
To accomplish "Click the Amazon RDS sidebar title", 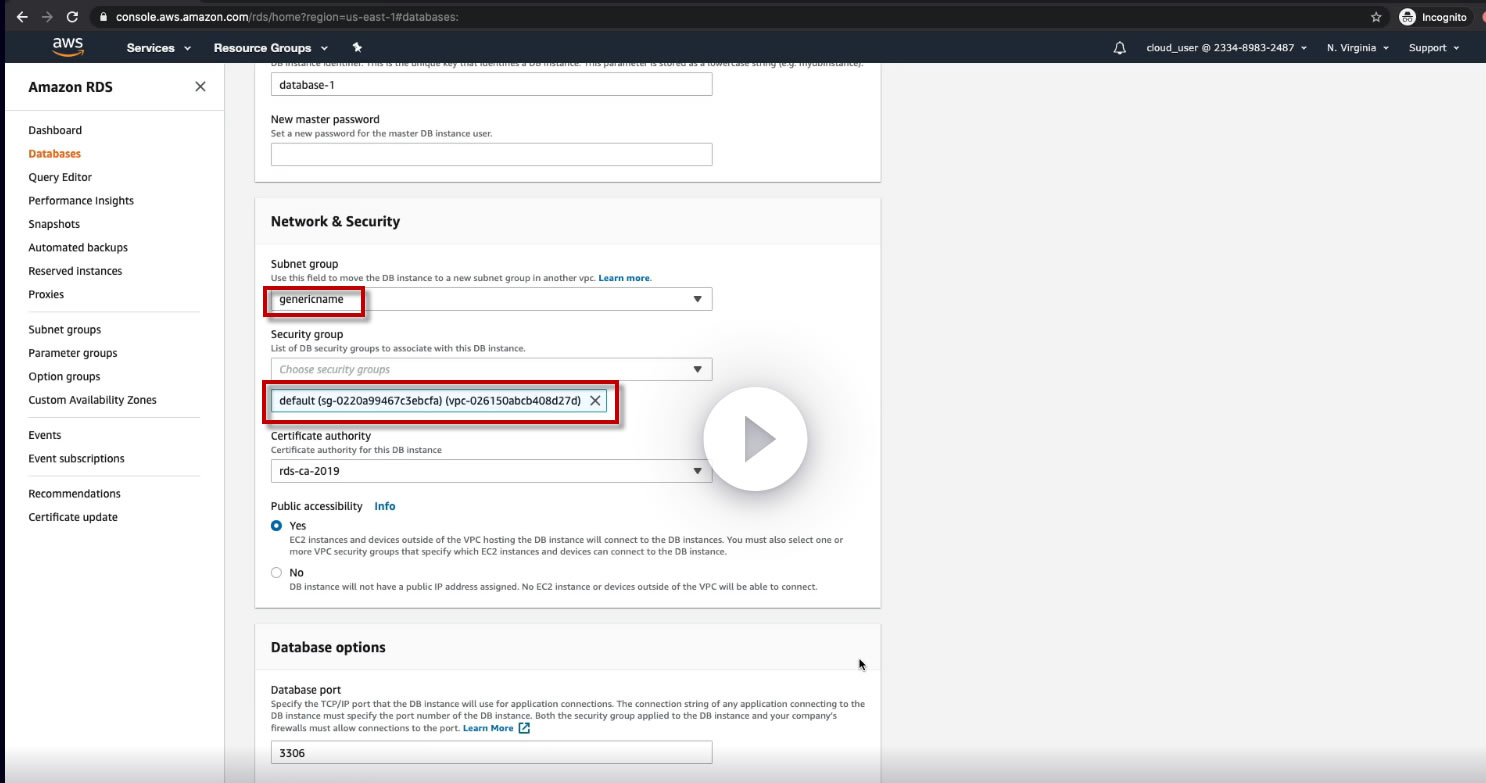I will (x=70, y=87).
